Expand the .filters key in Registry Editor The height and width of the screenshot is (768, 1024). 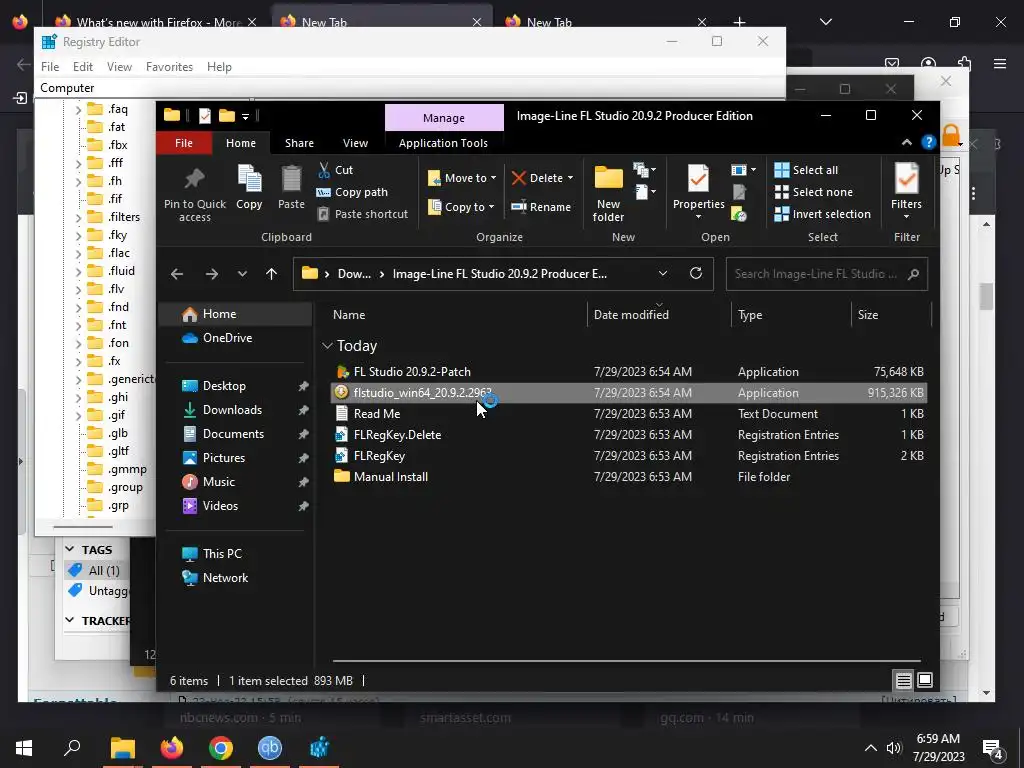coord(78,217)
